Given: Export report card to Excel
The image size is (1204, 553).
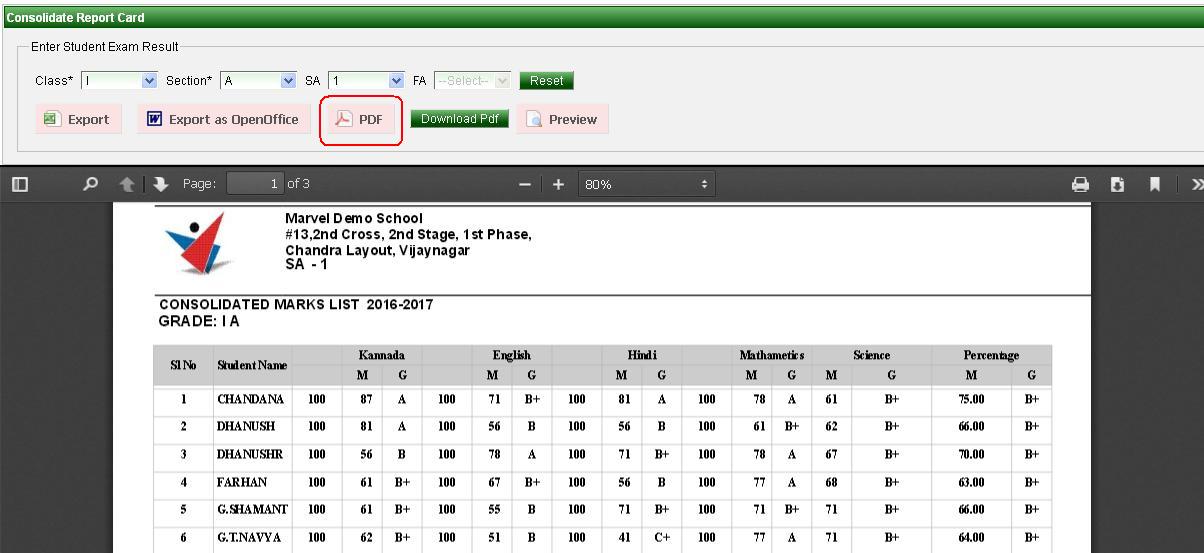Looking at the screenshot, I should [x=77, y=120].
